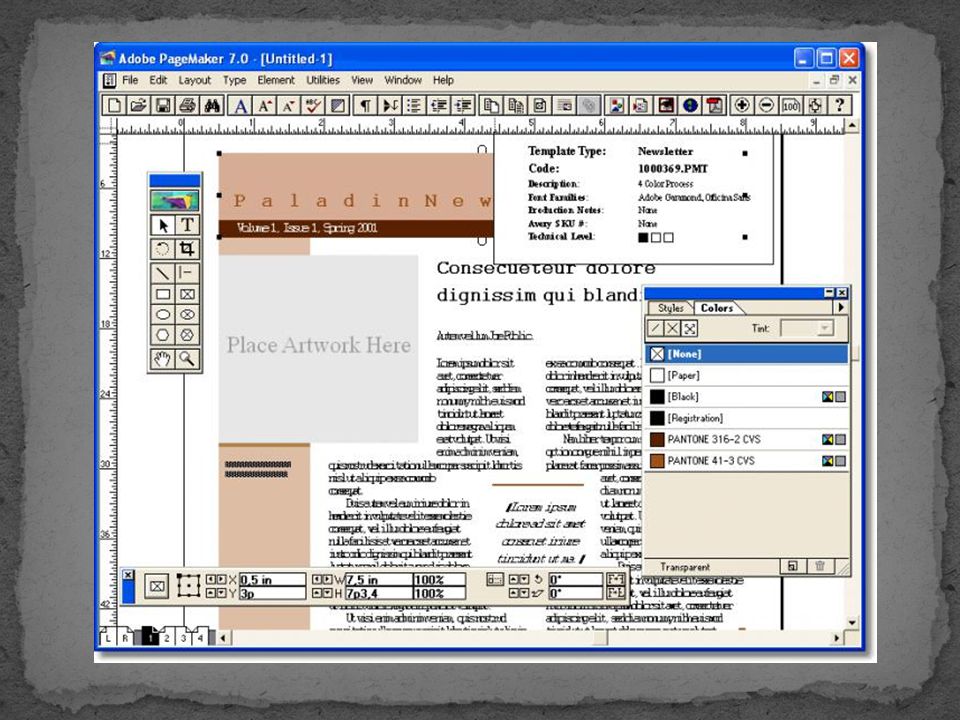The height and width of the screenshot is (720, 960).
Task: Click the Y position field showing 3p
Action: [x=272, y=593]
